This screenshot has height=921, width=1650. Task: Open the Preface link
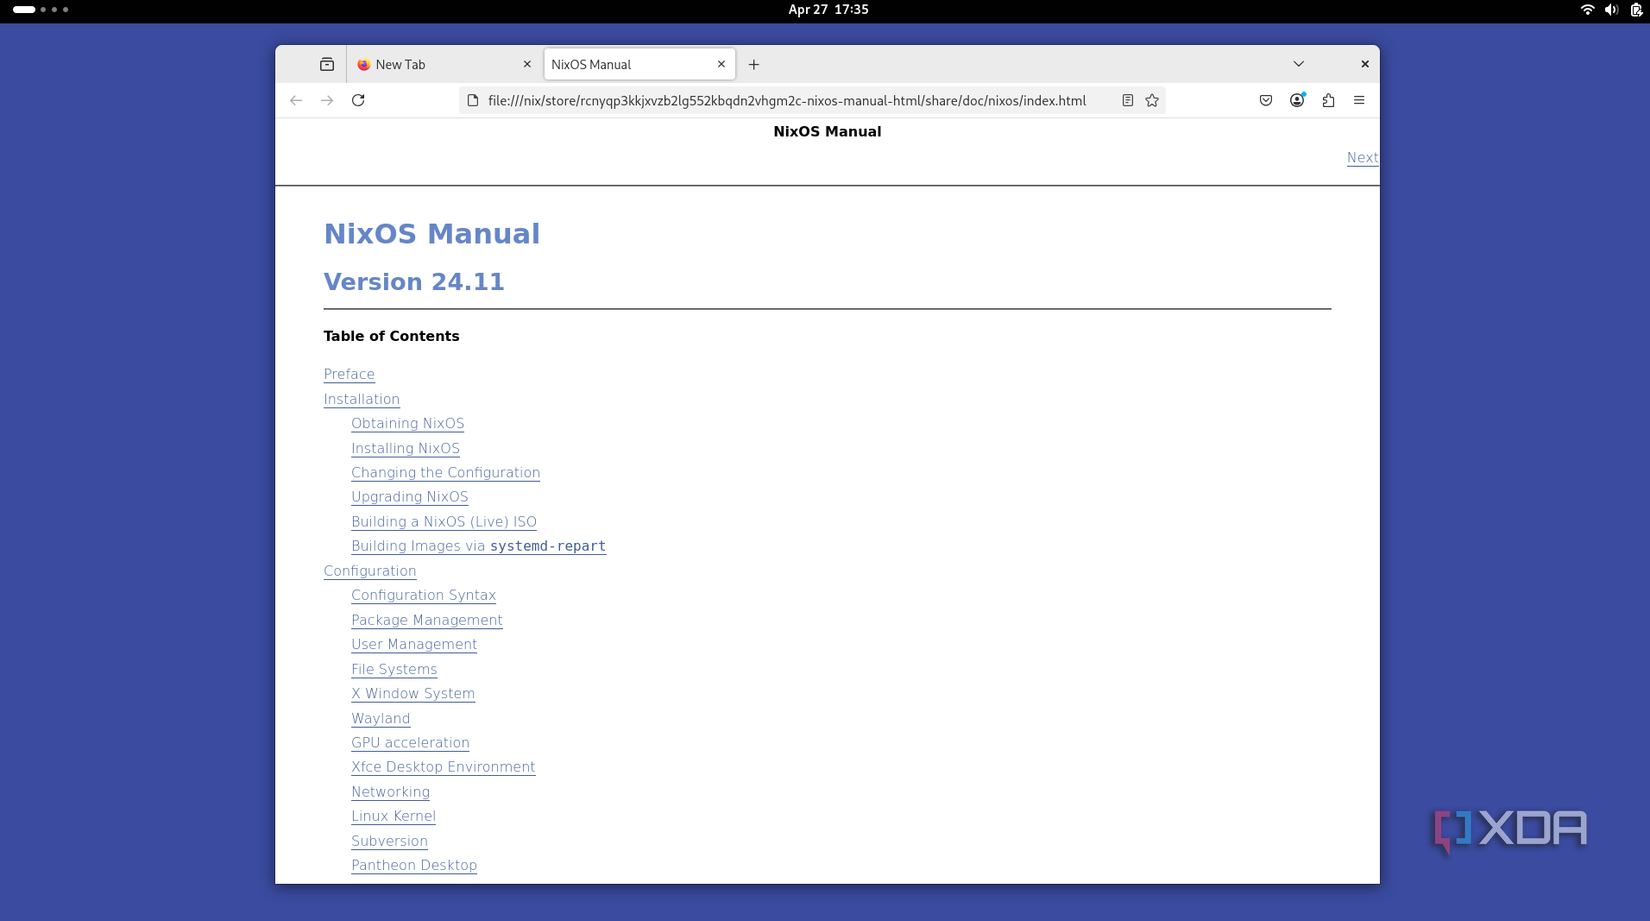[x=349, y=374]
